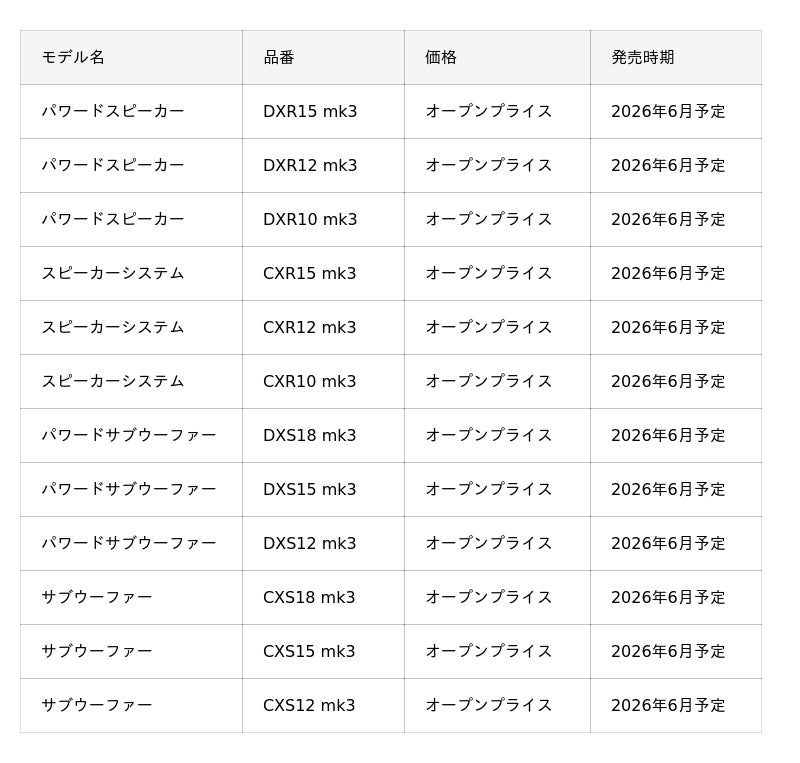Click the 品番 column header
The image size is (800, 763).
click(279, 58)
